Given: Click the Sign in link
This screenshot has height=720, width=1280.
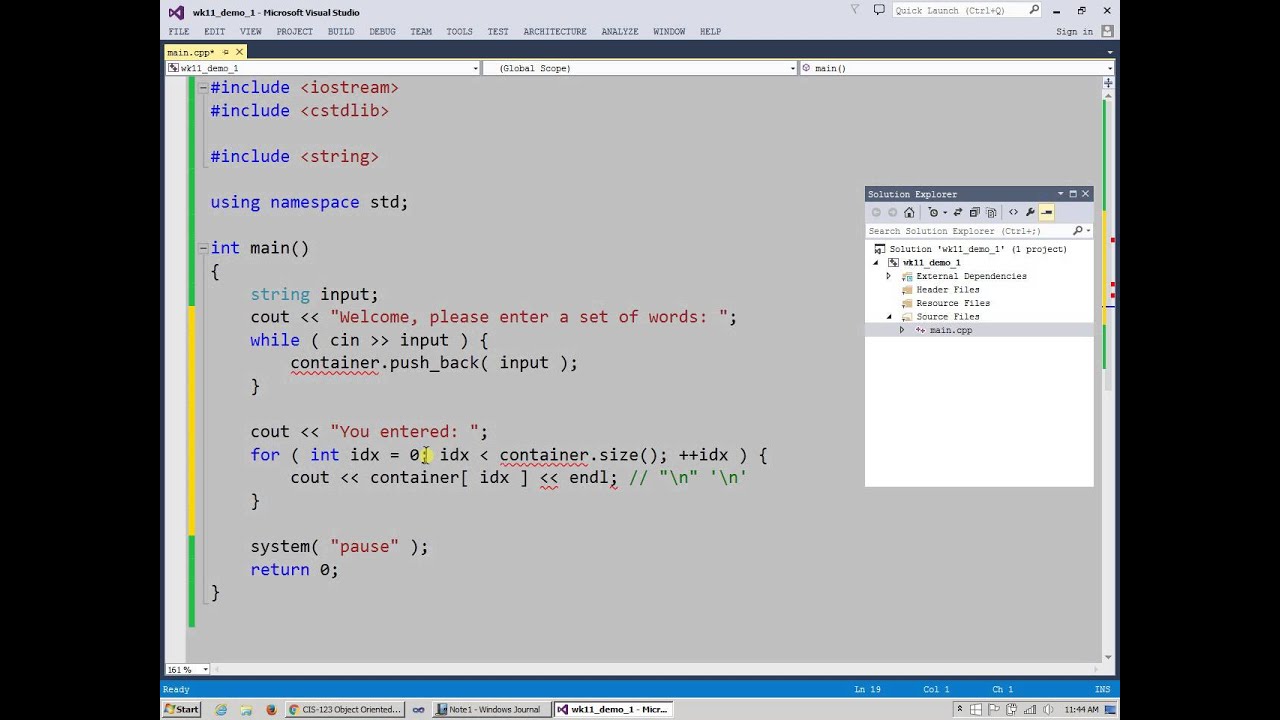Looking at the screenshot, I should [x=1074, y=32].
